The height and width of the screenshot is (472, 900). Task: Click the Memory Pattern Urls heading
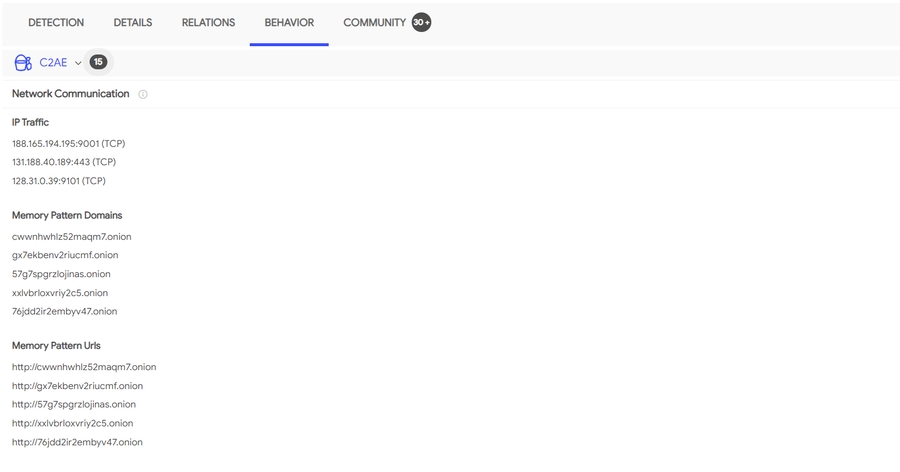point(56,346)
